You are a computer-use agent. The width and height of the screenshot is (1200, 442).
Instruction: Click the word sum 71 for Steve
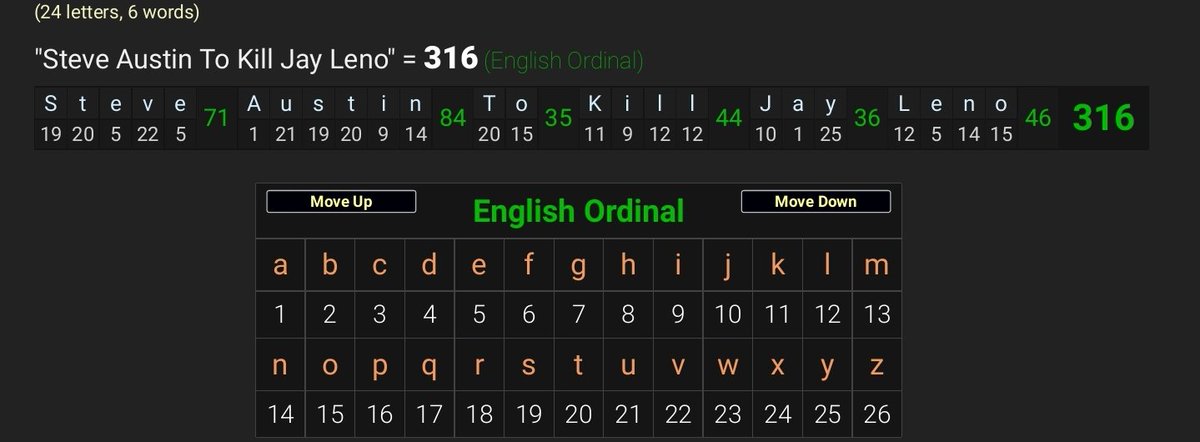(216, 118)
